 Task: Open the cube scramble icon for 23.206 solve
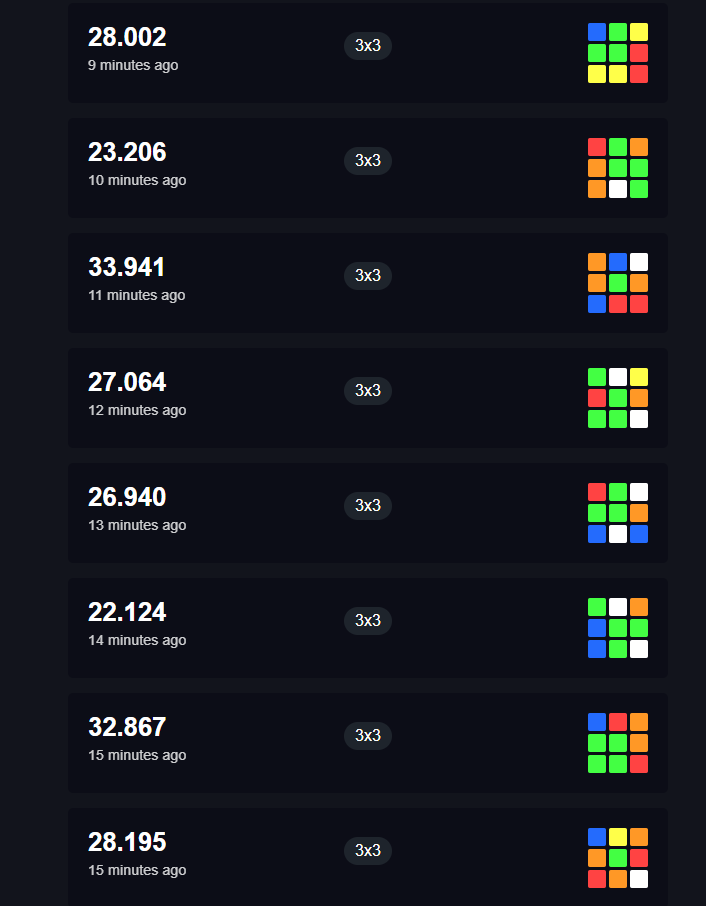pos(618,168)
